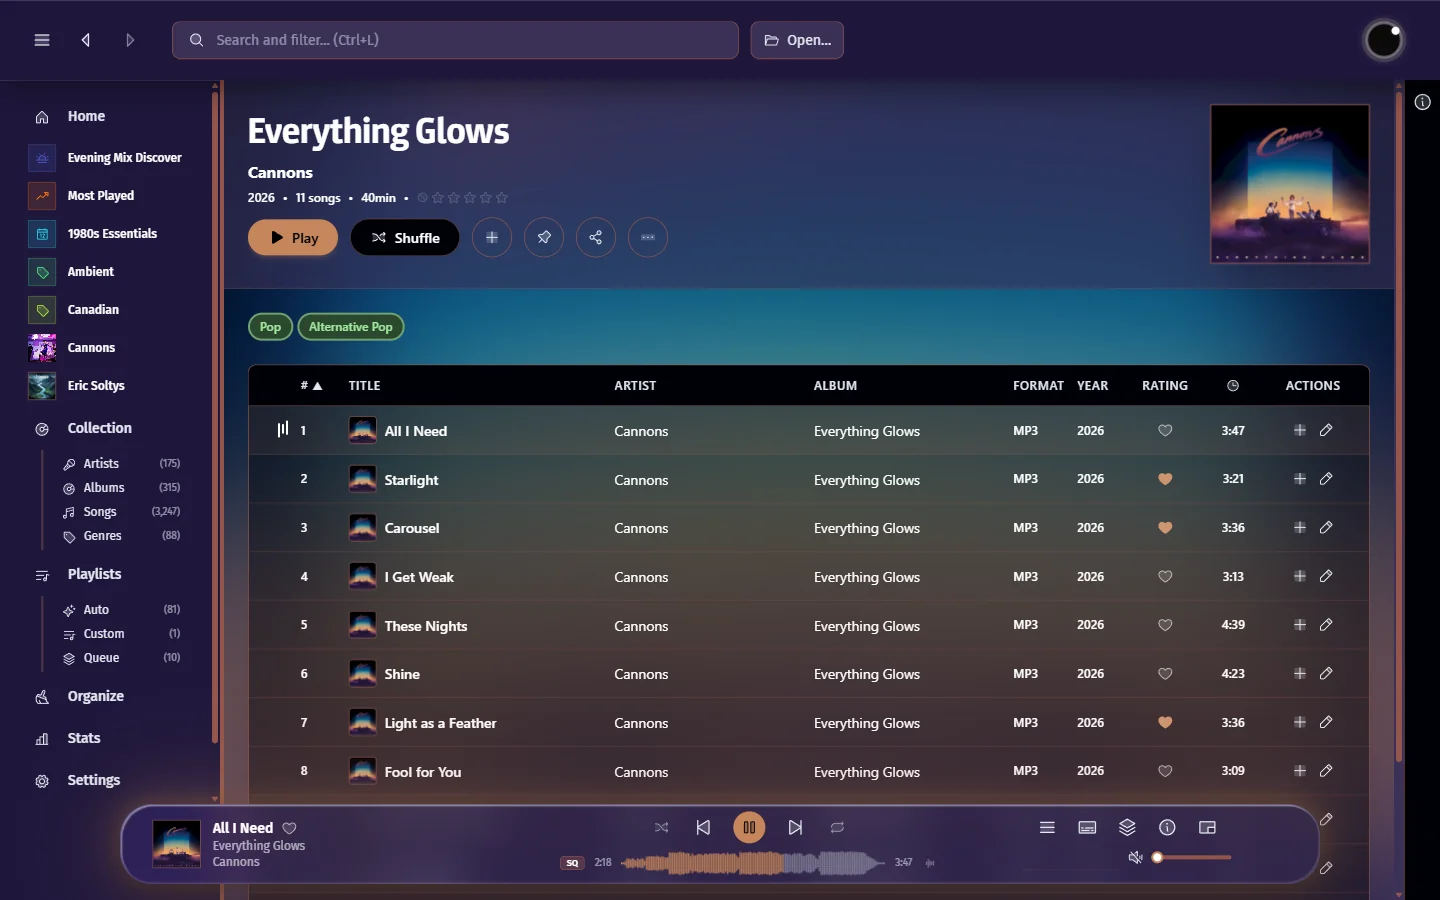
Task: Favorite the I Get Weak track
Action: 1165,577
